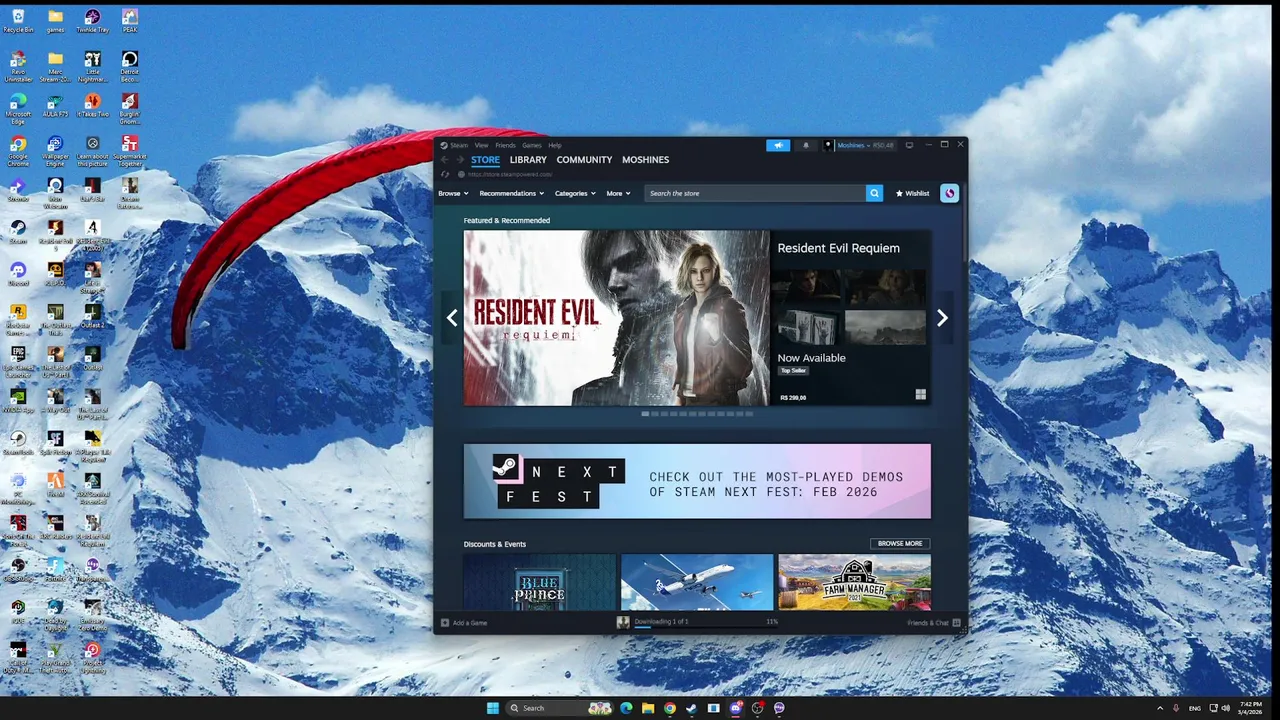Select the Discord desktop icon
Screen dimensions: 1280x720
pos(18,274)
